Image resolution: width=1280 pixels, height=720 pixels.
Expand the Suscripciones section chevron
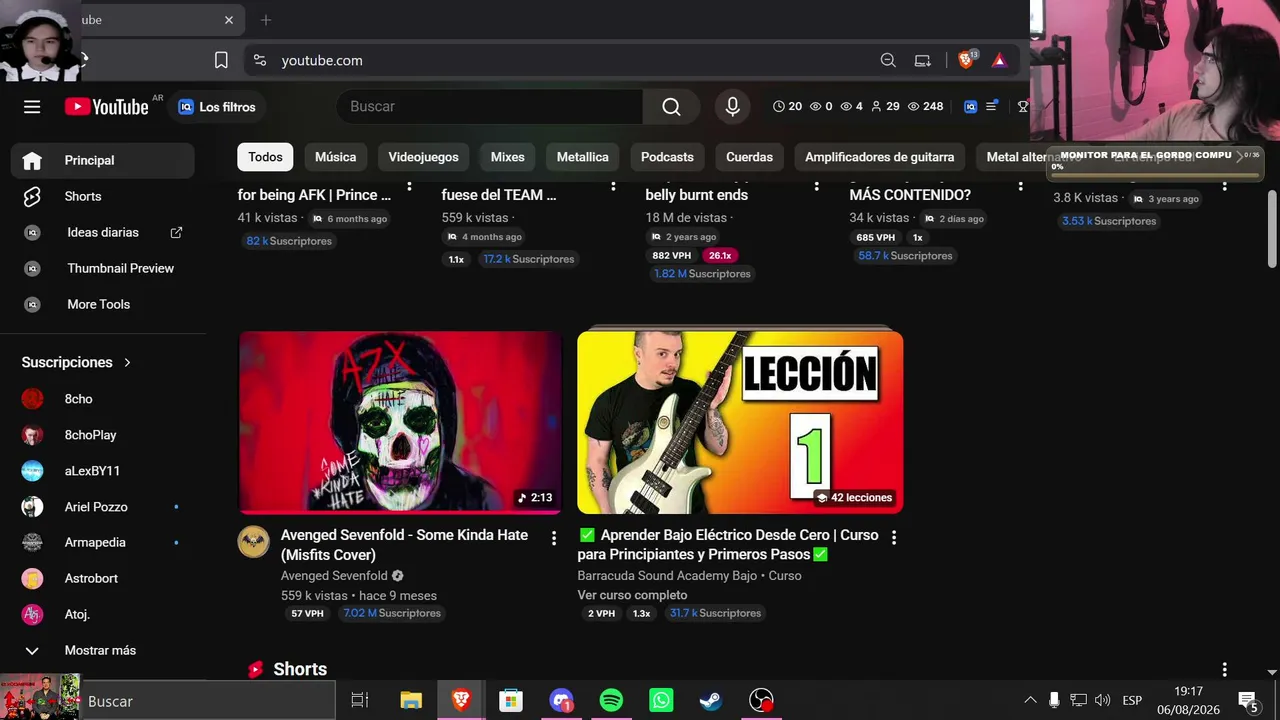[127, 362]
